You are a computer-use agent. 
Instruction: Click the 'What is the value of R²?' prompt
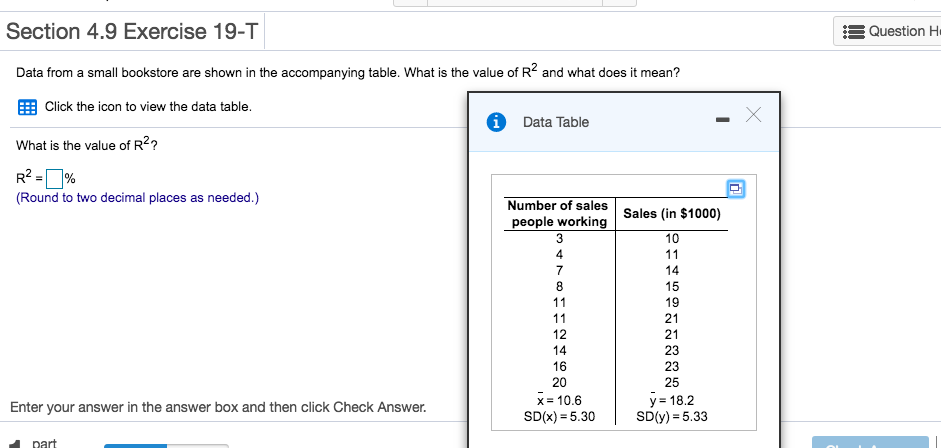click(x=88, y=145)
